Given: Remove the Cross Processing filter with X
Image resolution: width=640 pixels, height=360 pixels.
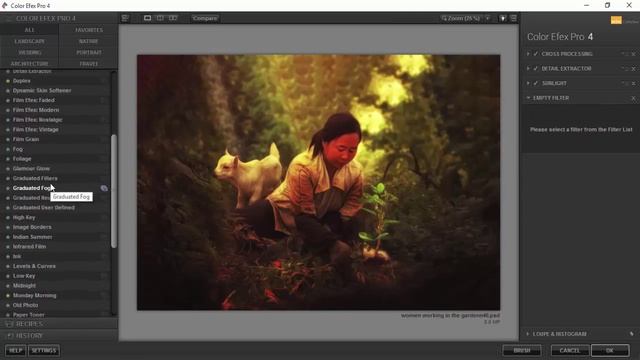Looking at the screenshot, I should (x=633, y=54).
